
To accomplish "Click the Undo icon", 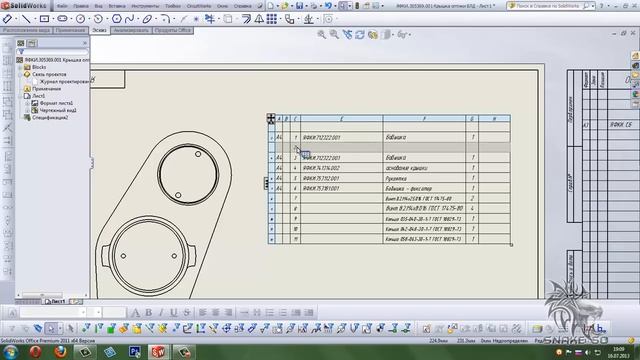I will tap(328, 6).
